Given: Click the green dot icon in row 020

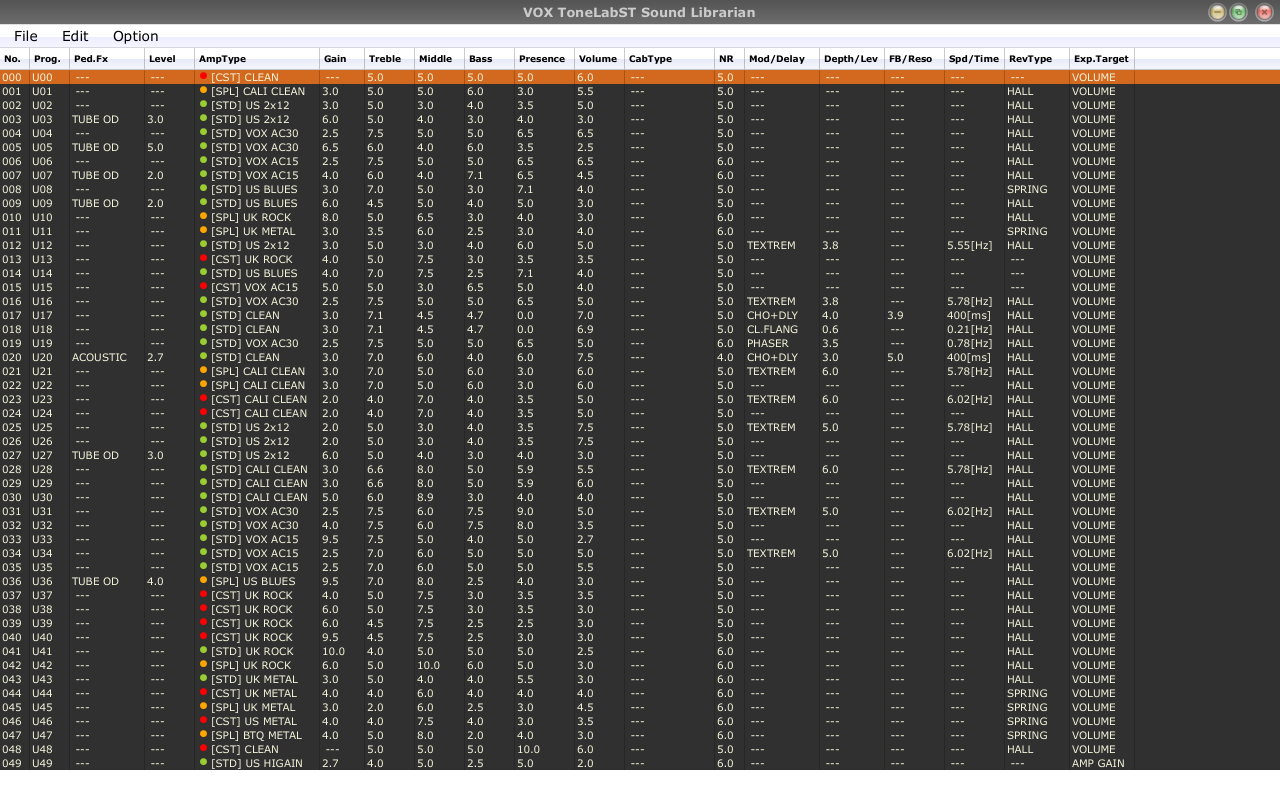Looking at the screenshot, I should [204, 356].
